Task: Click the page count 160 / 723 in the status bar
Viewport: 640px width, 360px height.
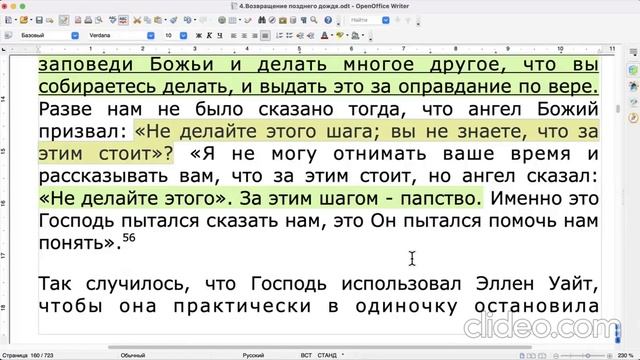Action: point(27,356)
